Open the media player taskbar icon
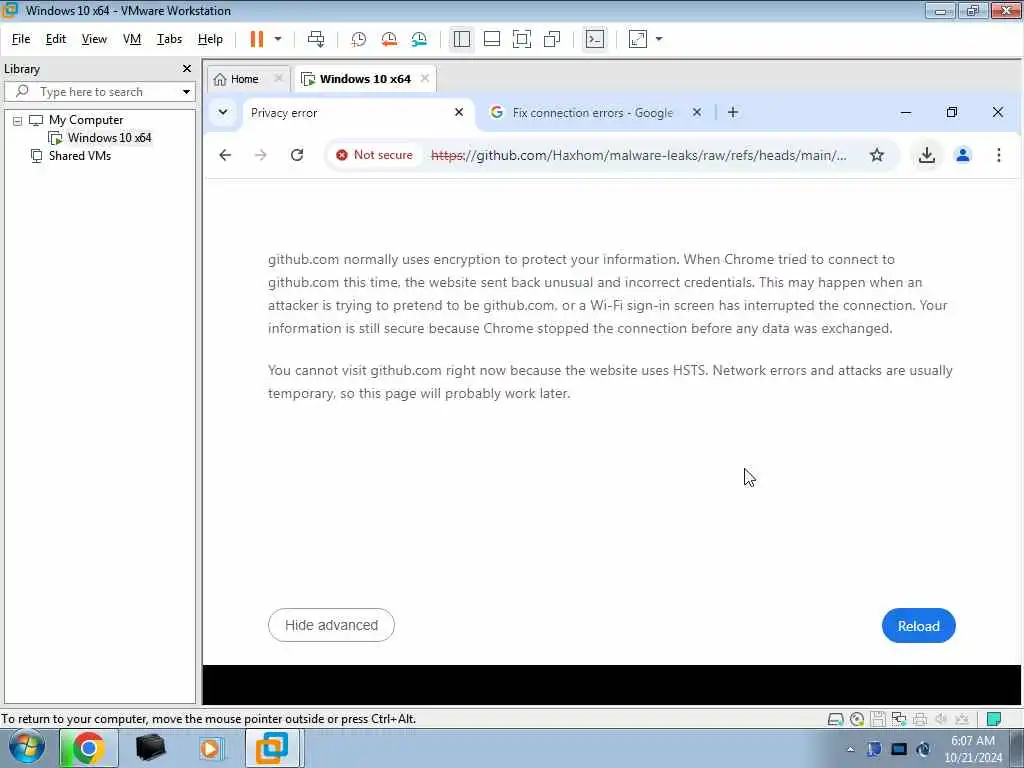Screen dimensions: 1024x768 tap(210, 748)
